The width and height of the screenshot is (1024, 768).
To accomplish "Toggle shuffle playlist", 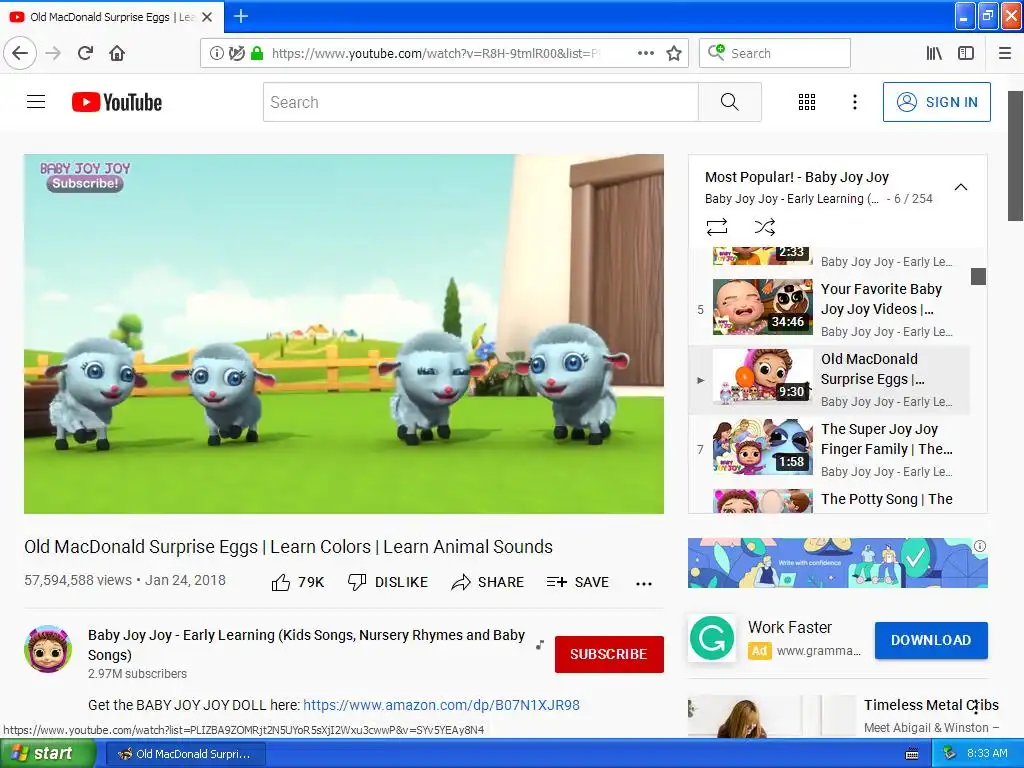I will click(765, 227).
